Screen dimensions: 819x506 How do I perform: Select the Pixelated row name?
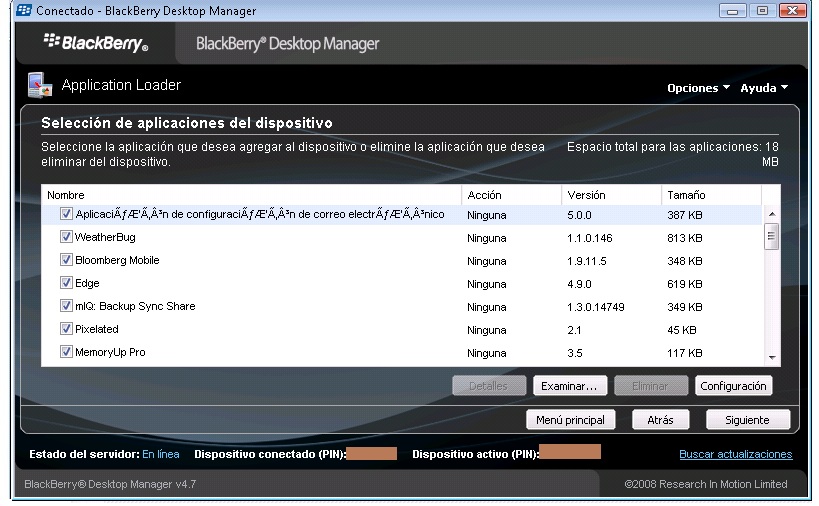[97, 329]
